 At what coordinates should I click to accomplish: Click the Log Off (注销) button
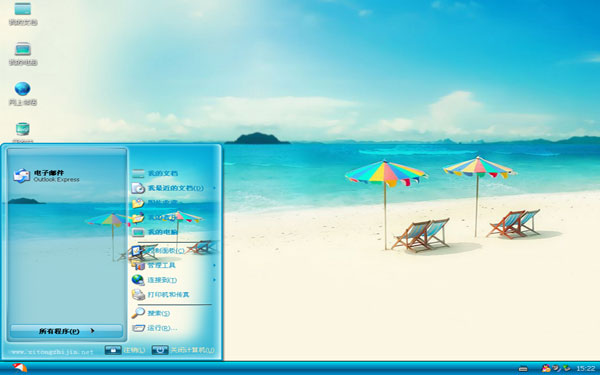(x=125, y=350)
